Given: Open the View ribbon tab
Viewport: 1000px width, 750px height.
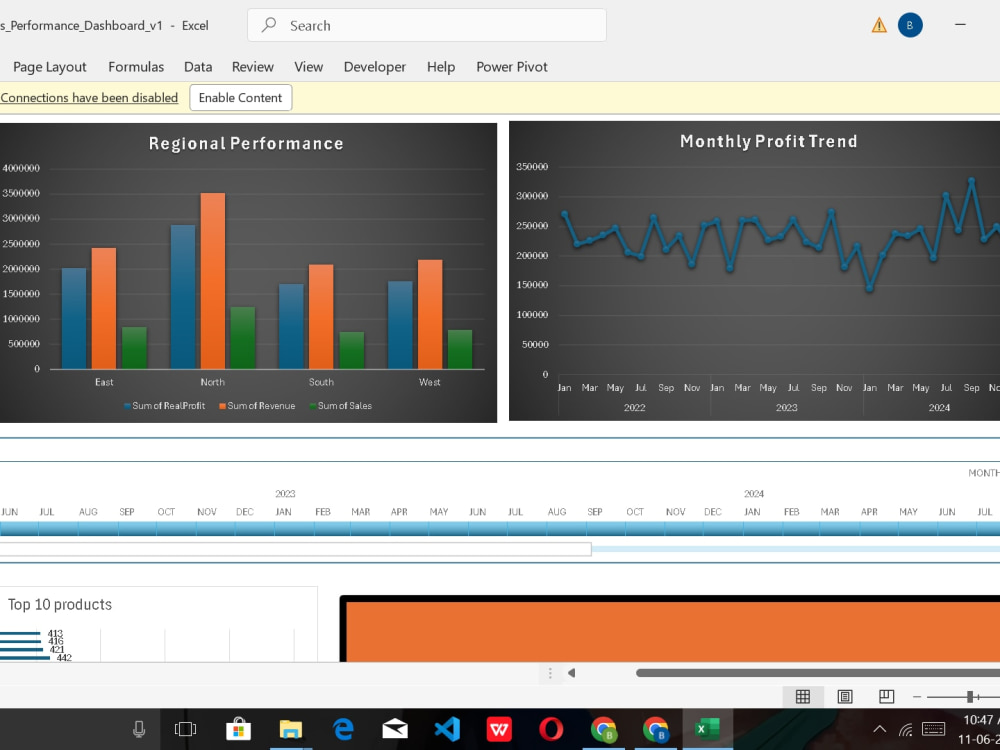Looking at the screenshot, I should pos(309,67).
